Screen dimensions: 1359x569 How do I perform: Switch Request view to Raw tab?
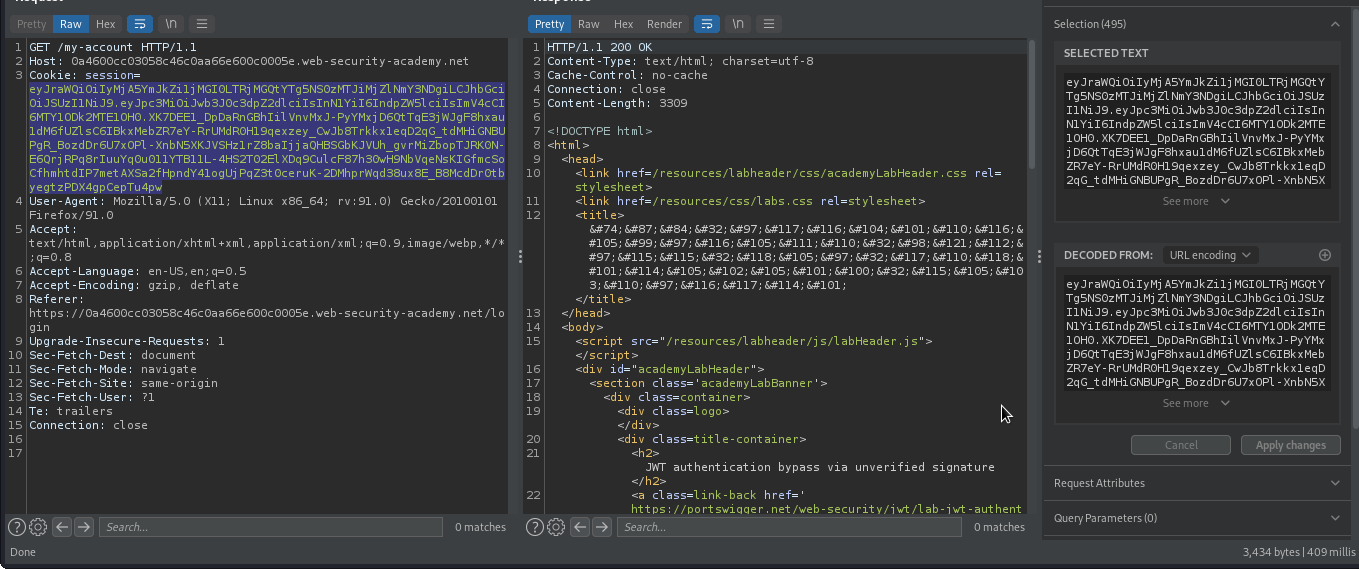(71, 24)
